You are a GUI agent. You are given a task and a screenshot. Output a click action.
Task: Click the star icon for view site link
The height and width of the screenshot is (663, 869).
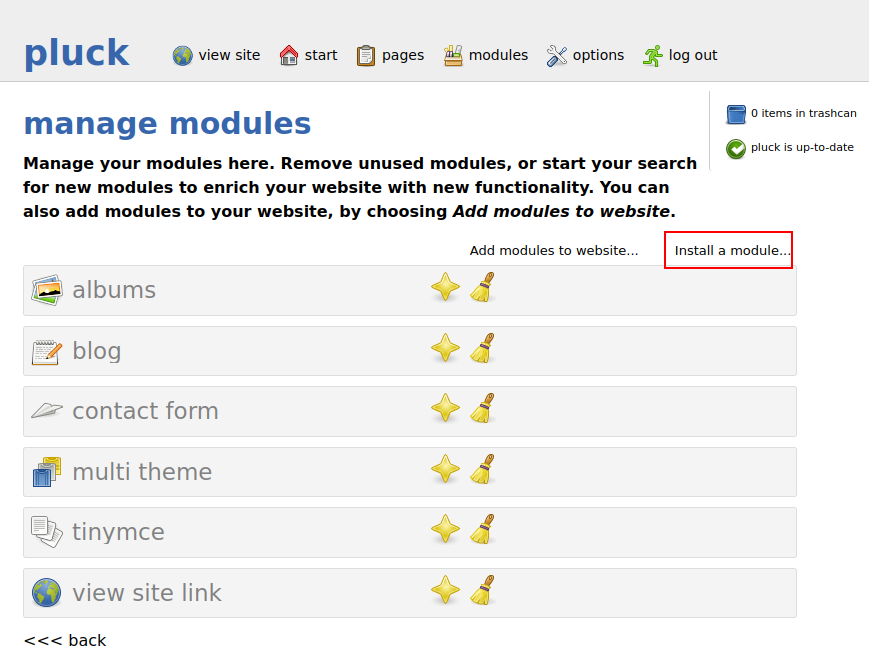click(x=445, y=591)
